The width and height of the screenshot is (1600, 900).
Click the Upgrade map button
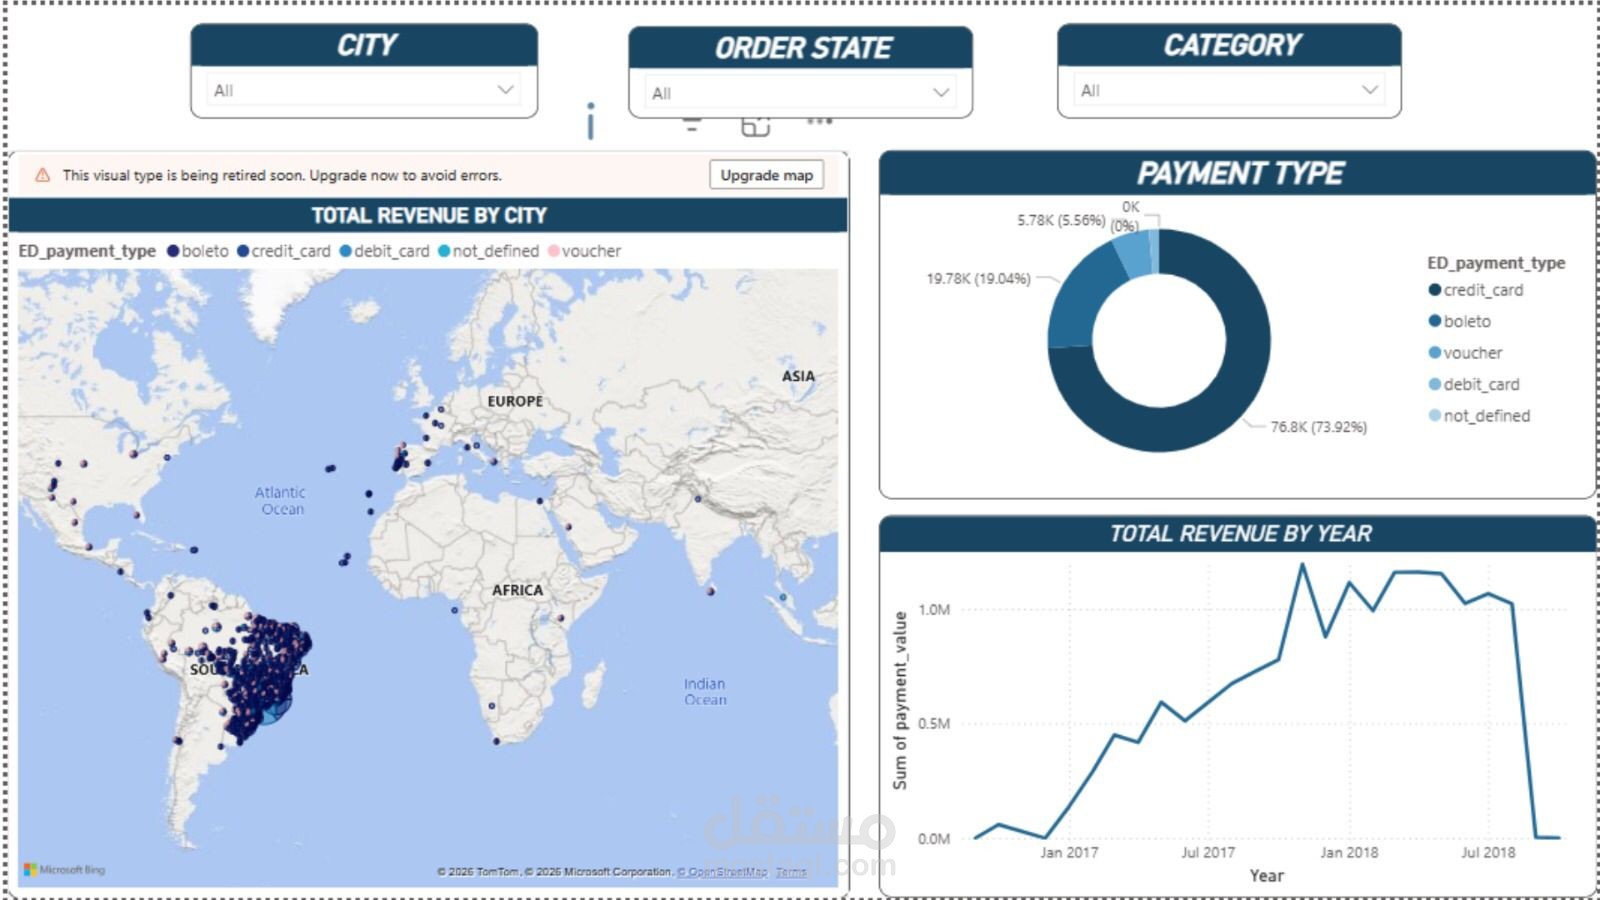(766, 175)
